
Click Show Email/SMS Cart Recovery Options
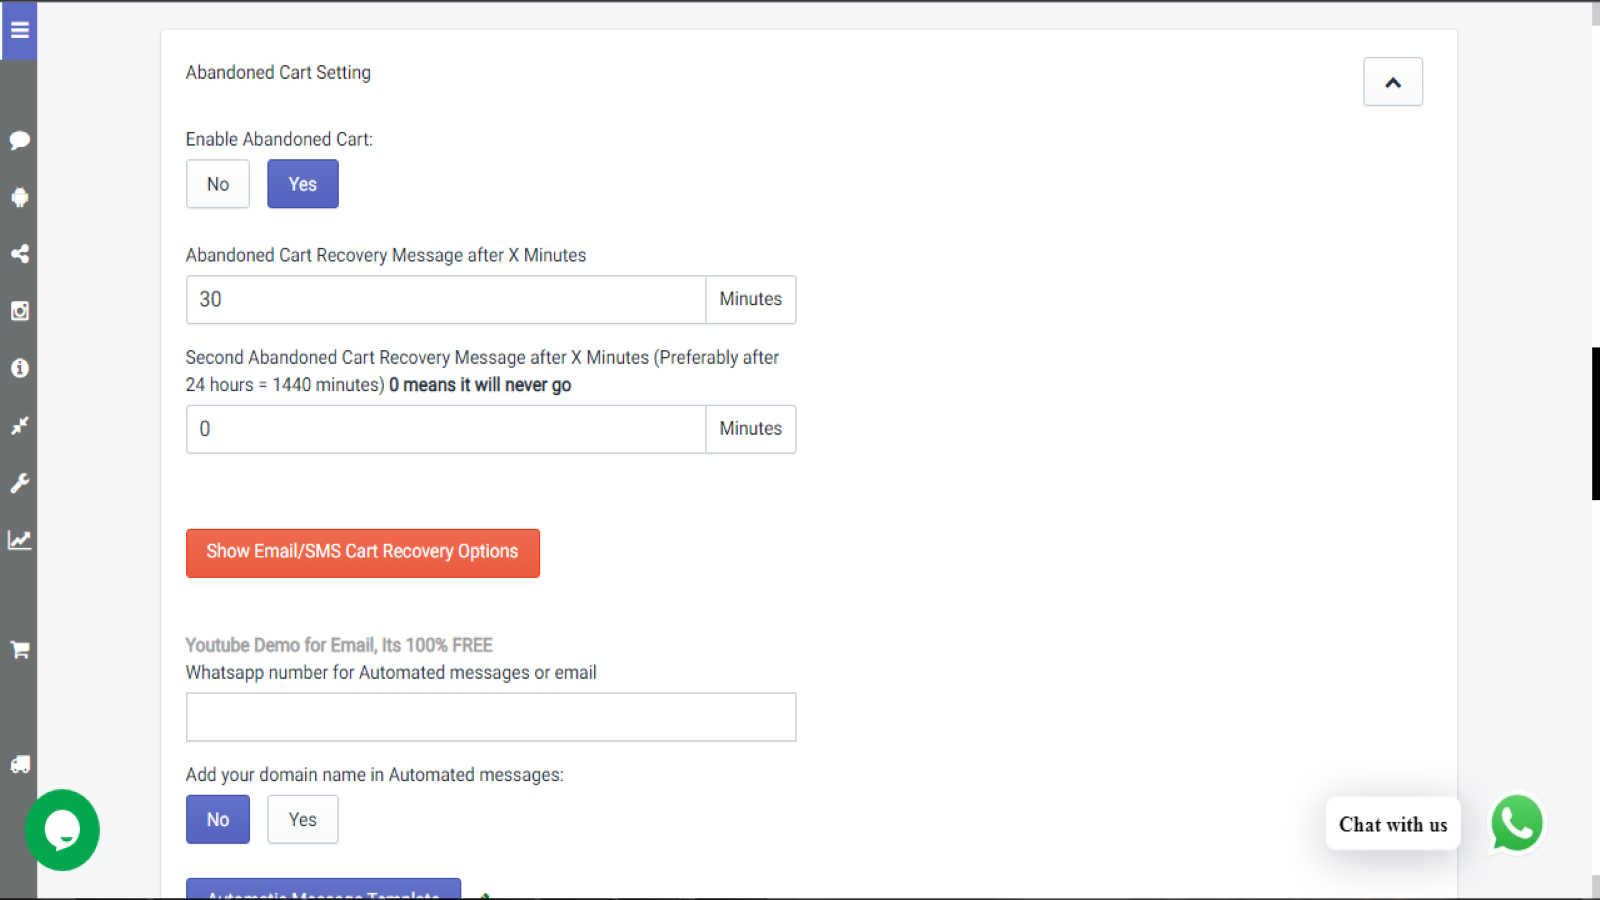[x=363, y=553]
